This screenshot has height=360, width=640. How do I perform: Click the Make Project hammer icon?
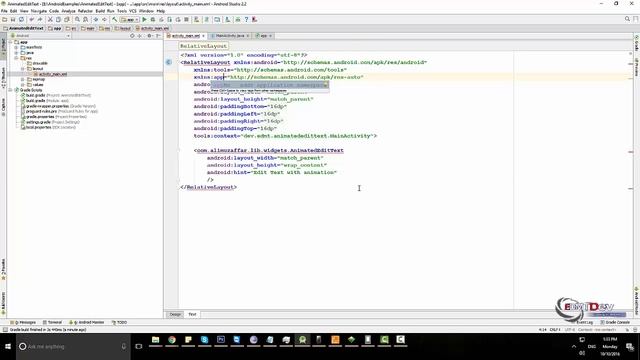point(115,20)
